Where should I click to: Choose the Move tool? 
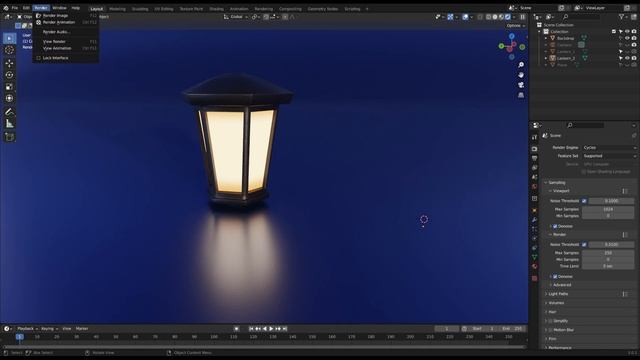pos(9,63)
